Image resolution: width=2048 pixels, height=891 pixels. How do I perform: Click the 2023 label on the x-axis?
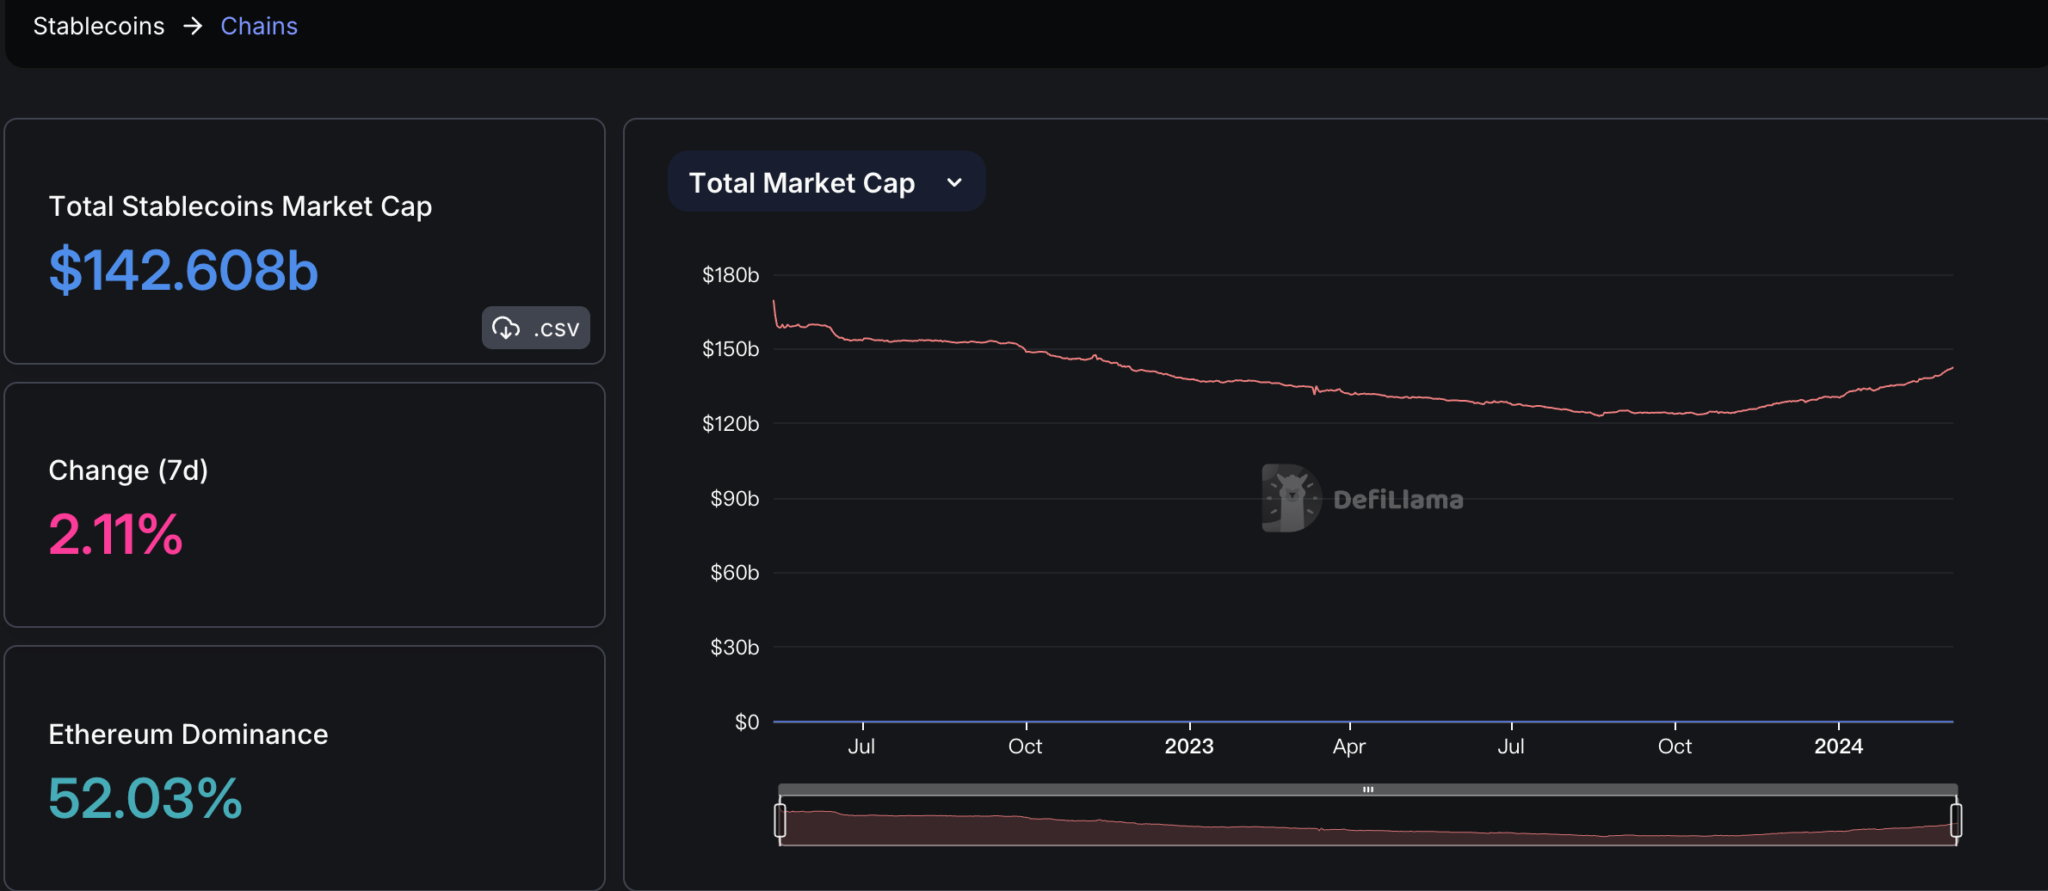(1188, 746)
